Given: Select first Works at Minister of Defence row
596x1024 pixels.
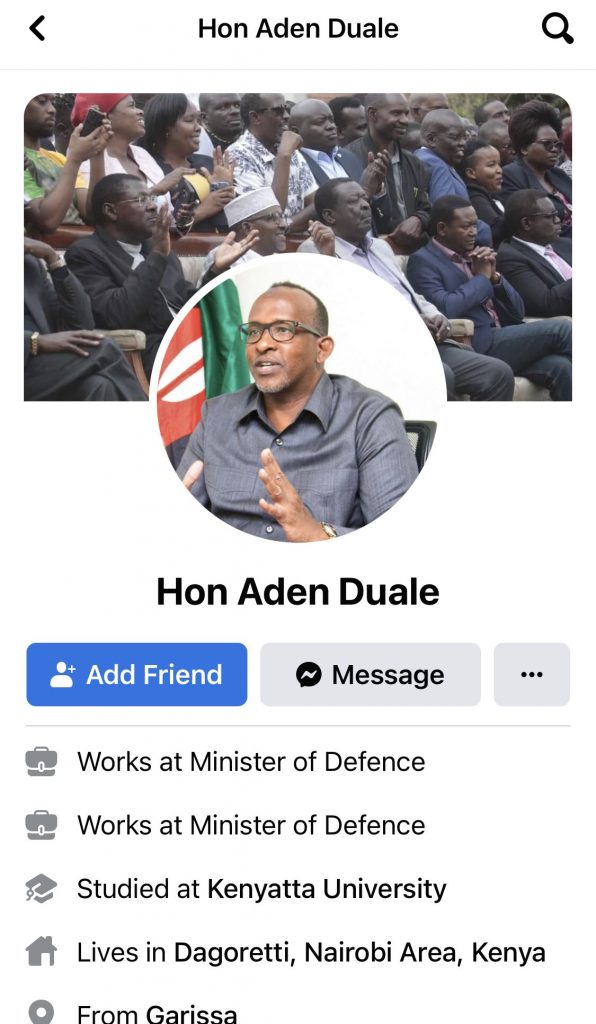Looking at the screenshot, I should tap(298, 761).
